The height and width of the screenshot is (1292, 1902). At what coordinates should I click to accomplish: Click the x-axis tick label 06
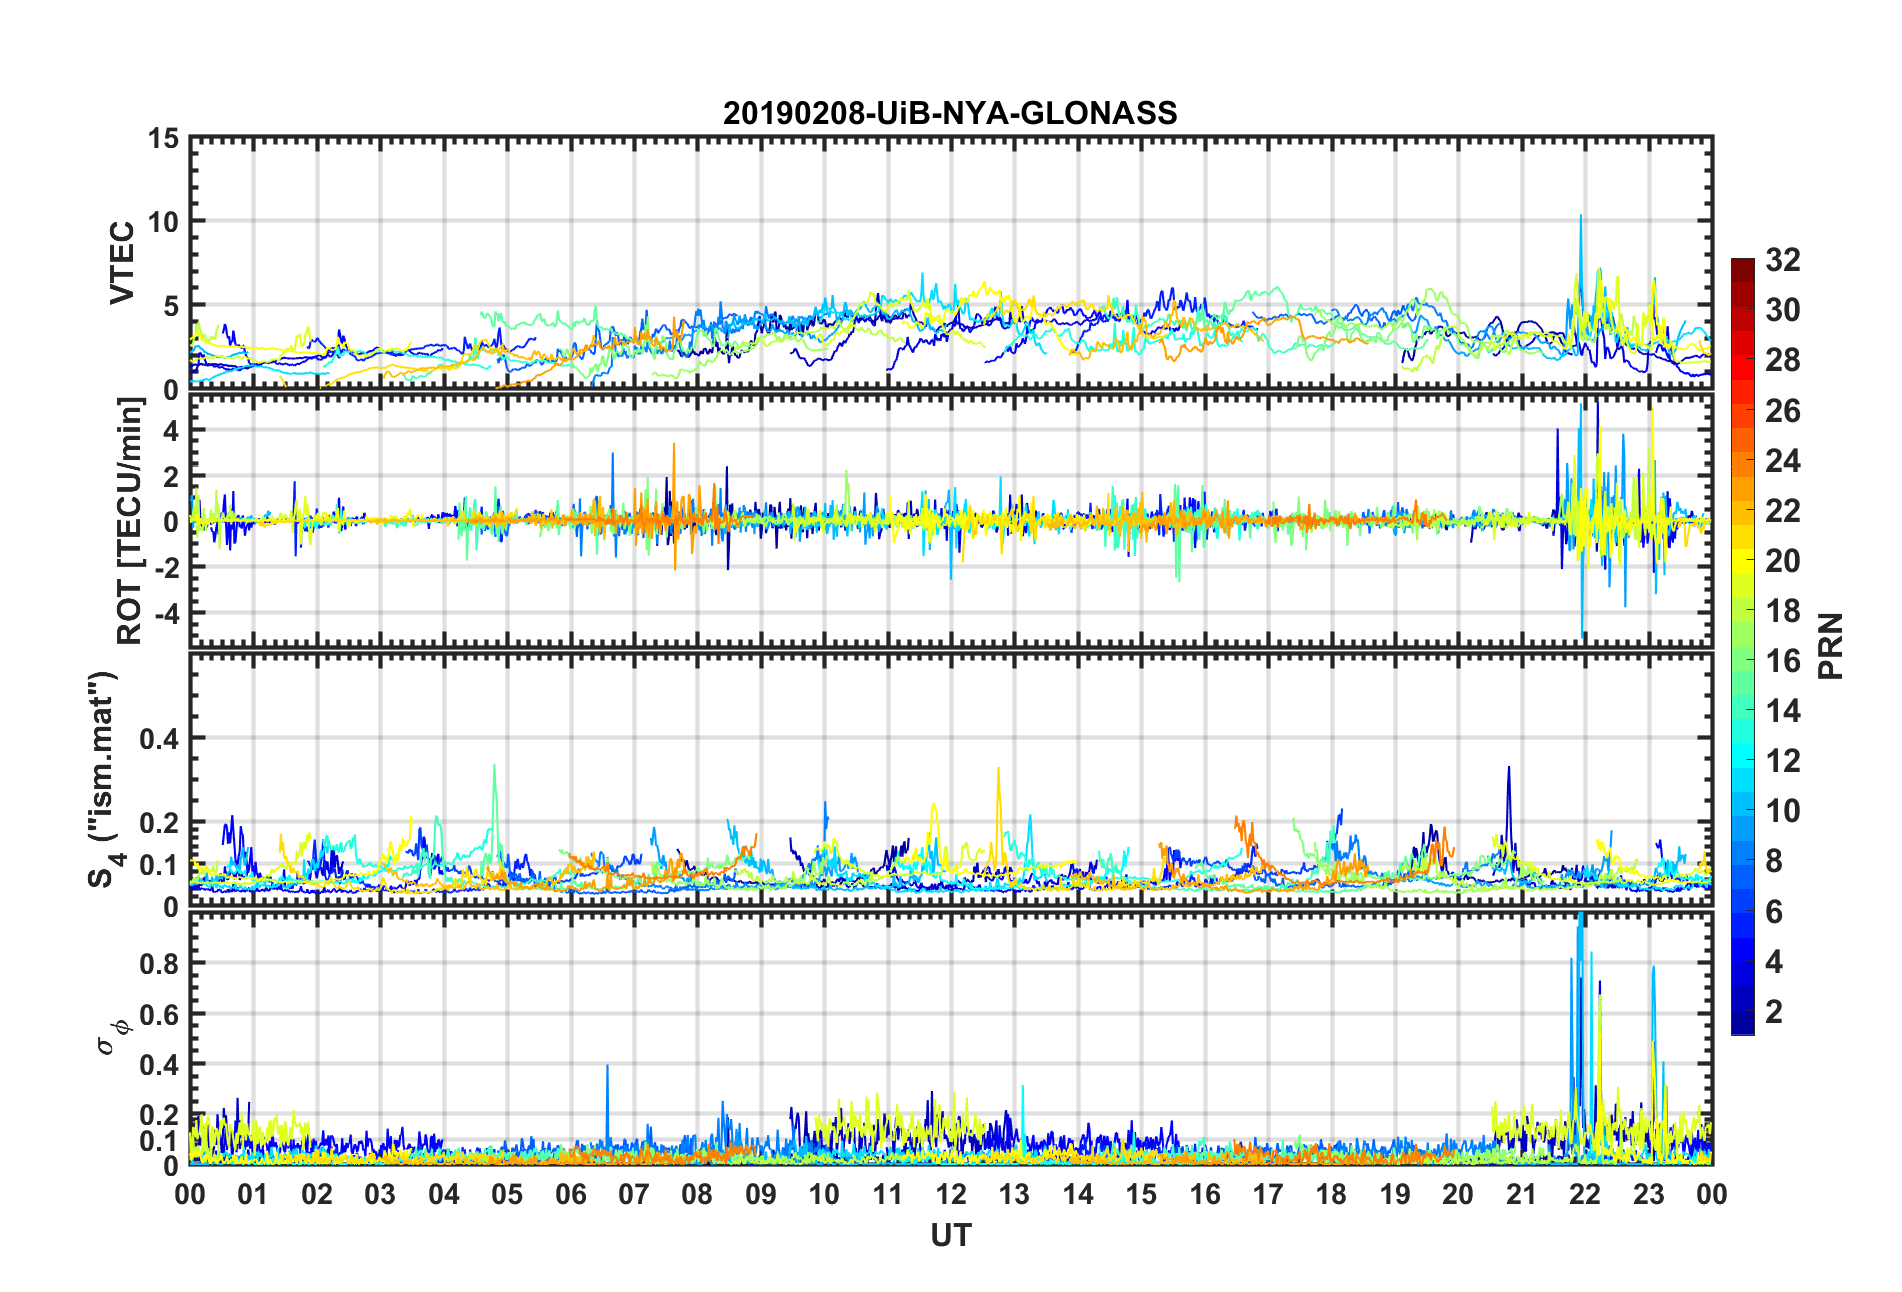click(x=570, y=1194)
